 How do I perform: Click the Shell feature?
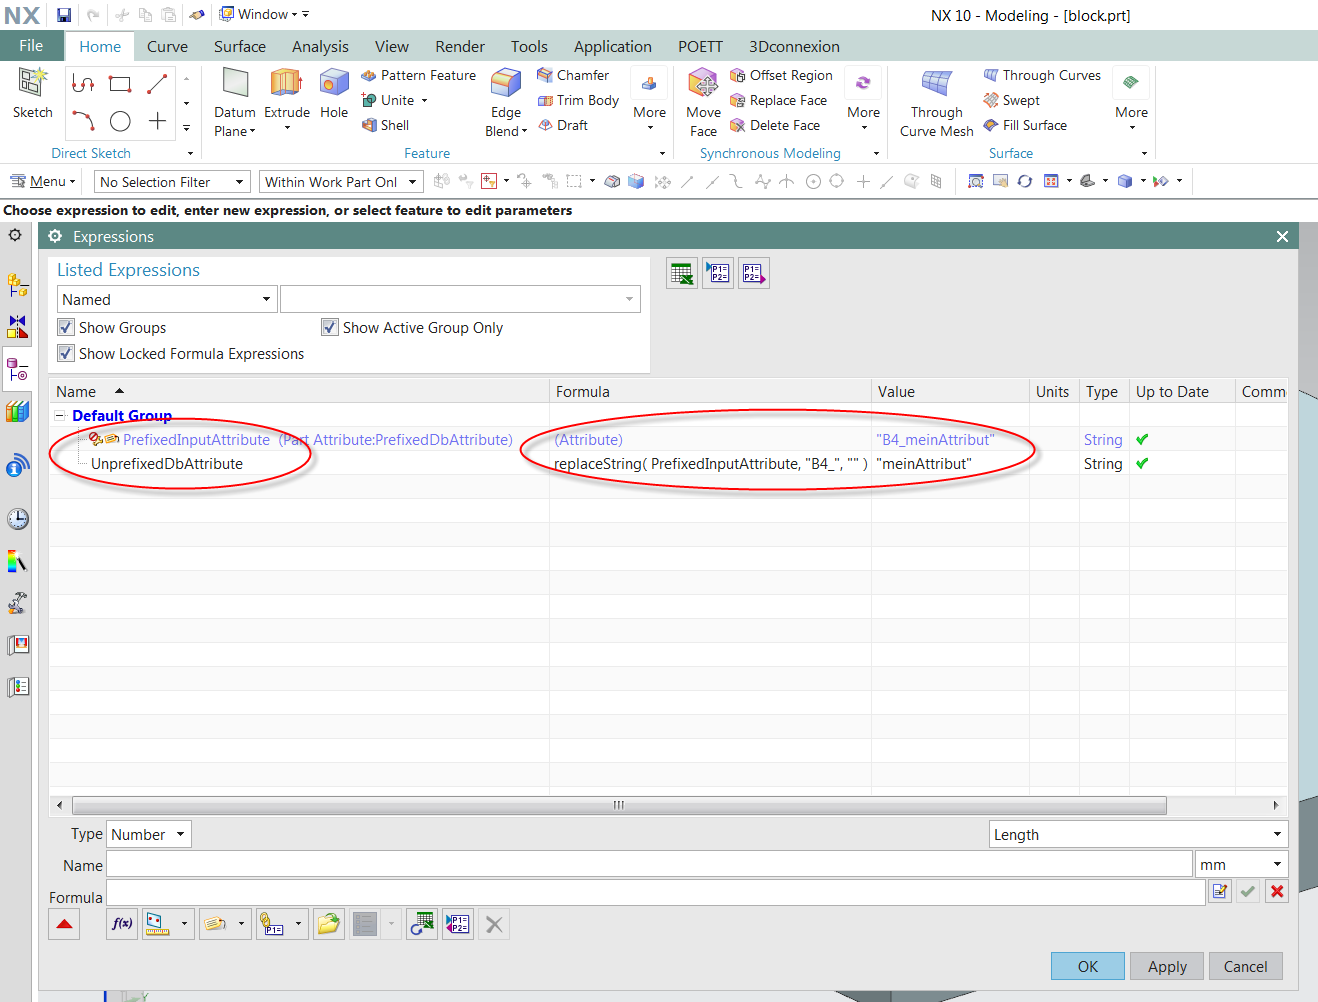385,125
